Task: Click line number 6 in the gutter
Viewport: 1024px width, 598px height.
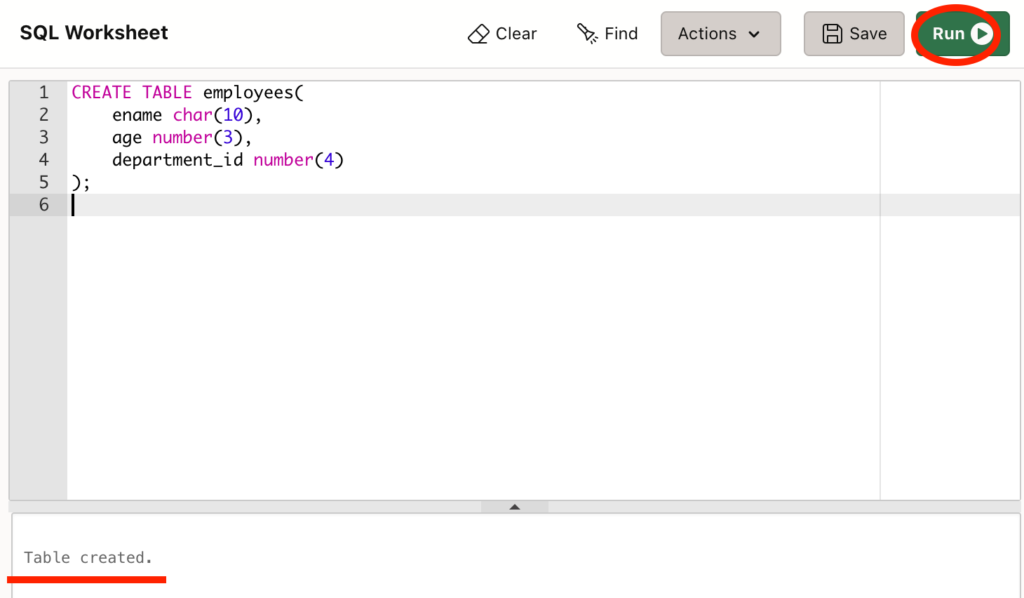Action: point(43,205)
